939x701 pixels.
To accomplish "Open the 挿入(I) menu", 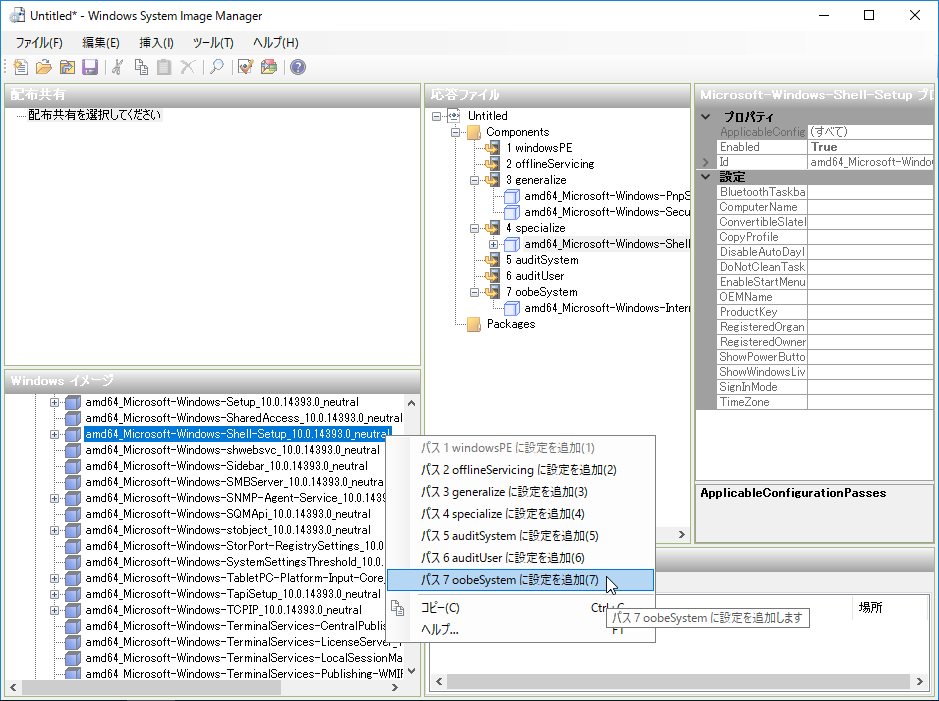I will tap(156, 43).
